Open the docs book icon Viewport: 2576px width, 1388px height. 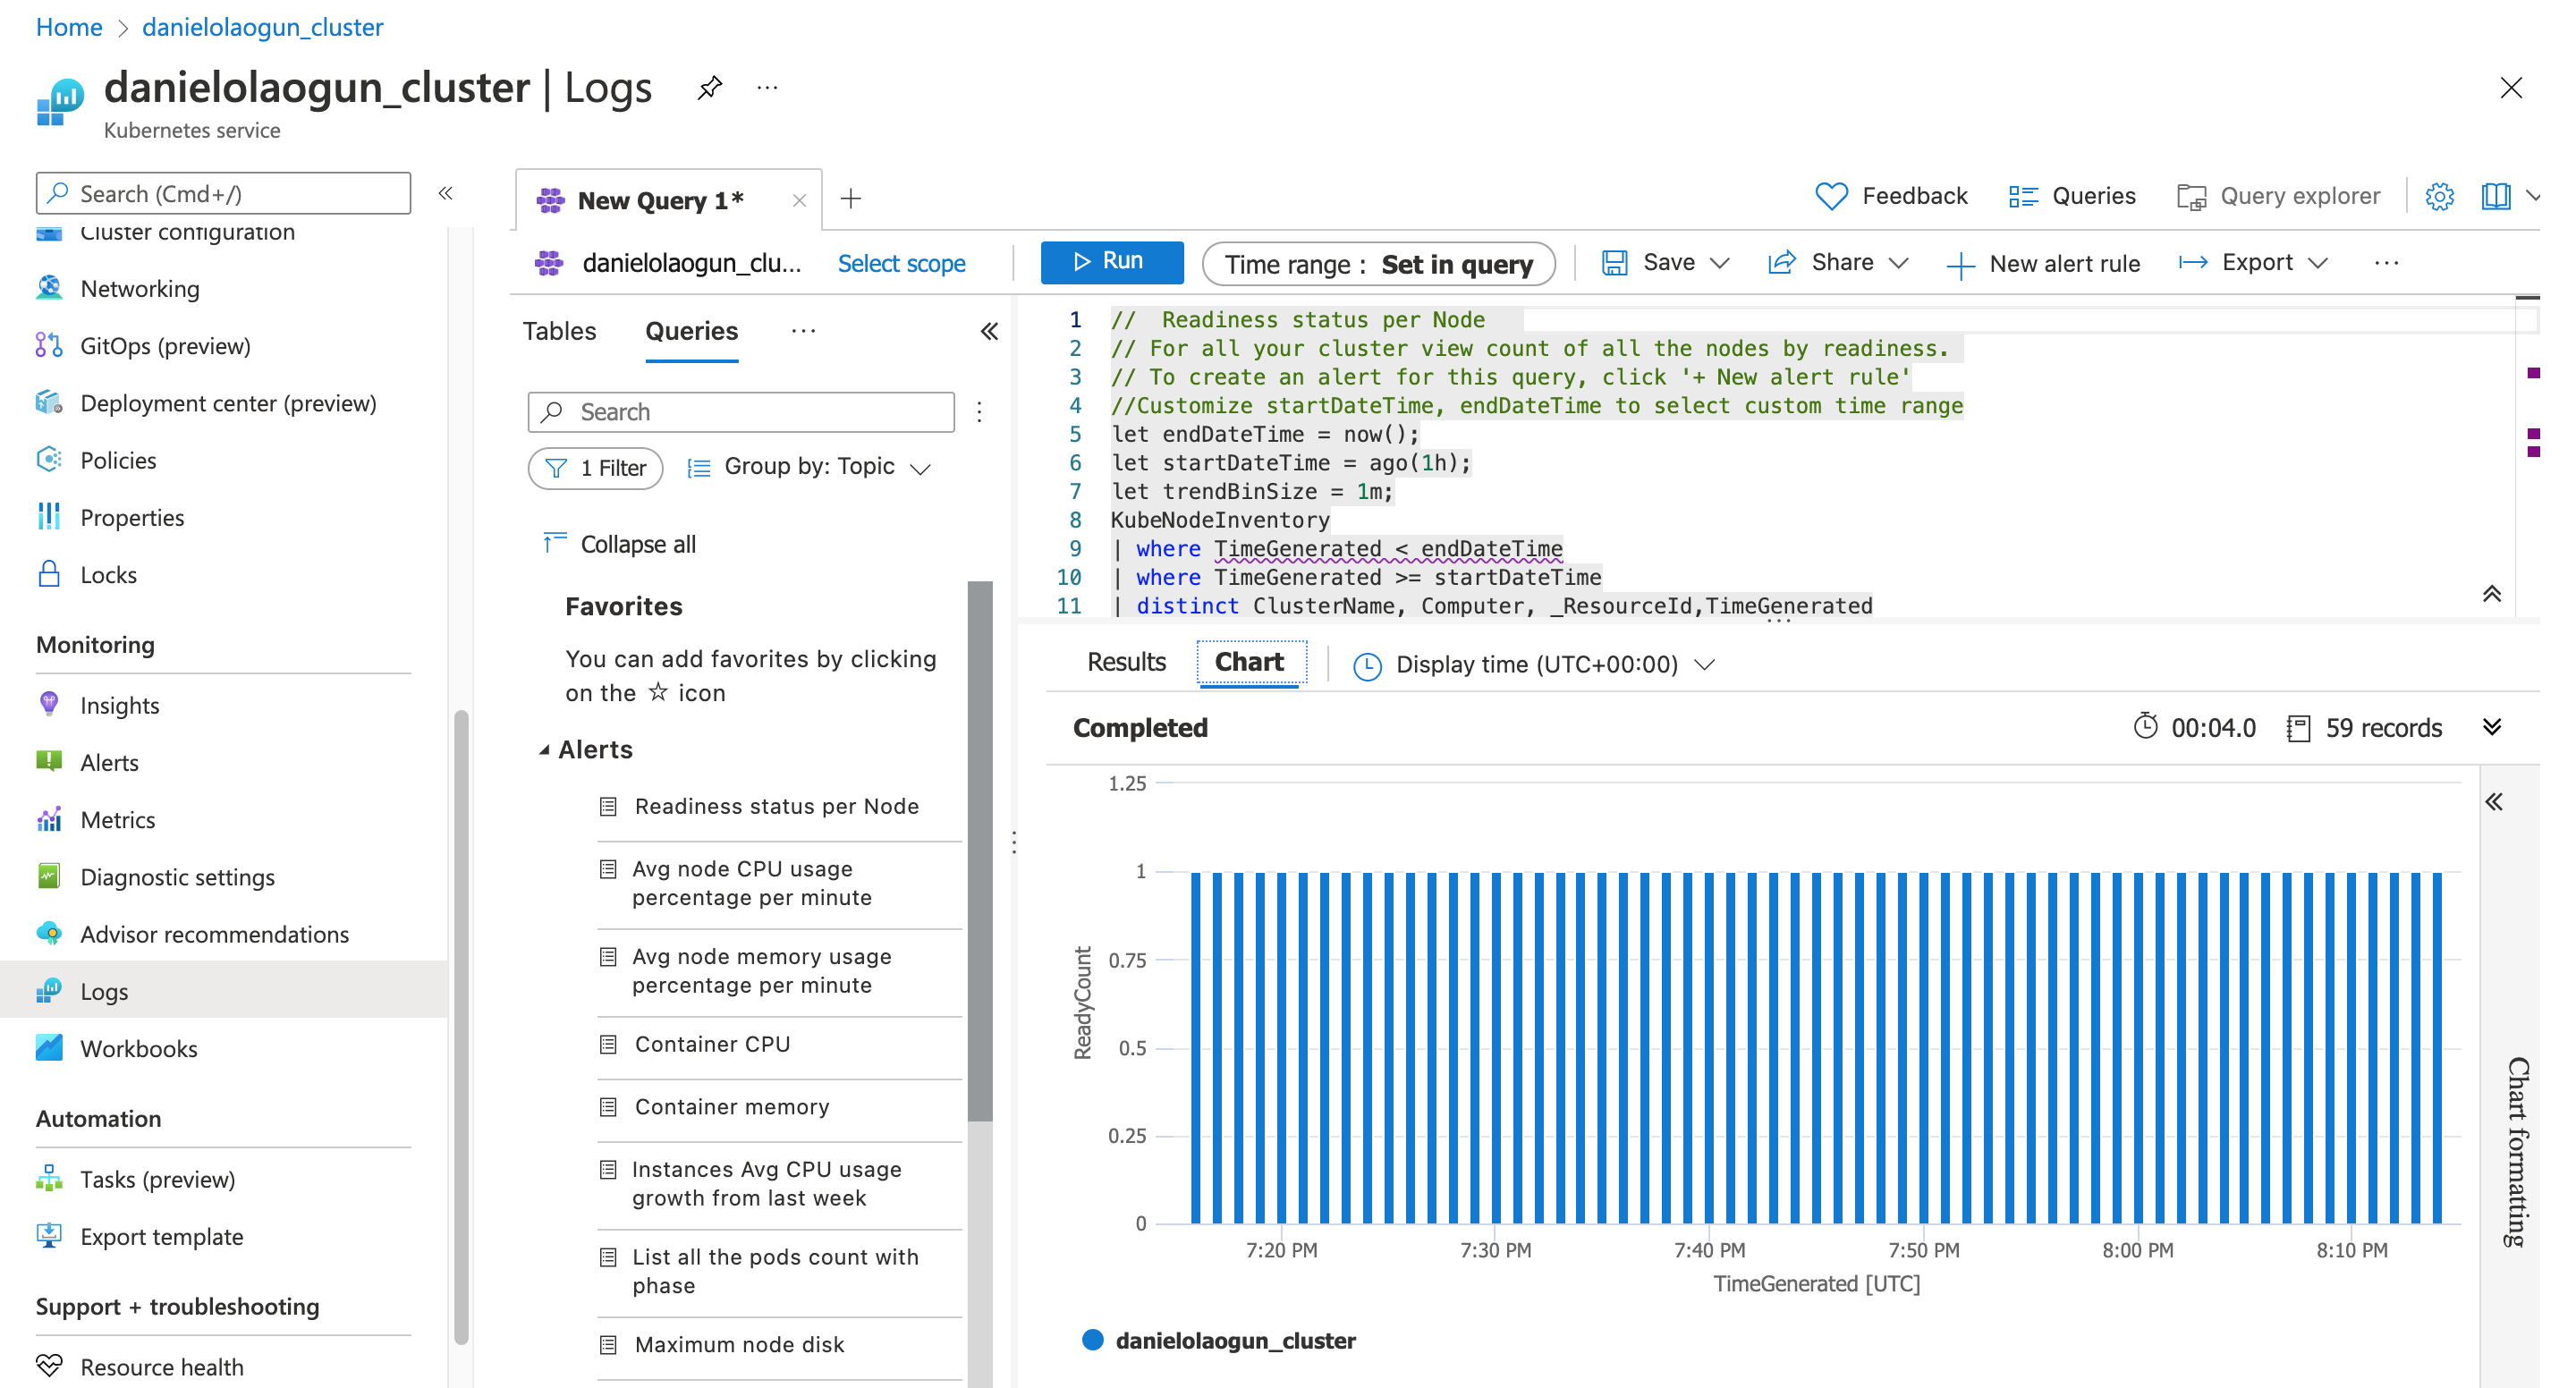tap(2496, 196)
